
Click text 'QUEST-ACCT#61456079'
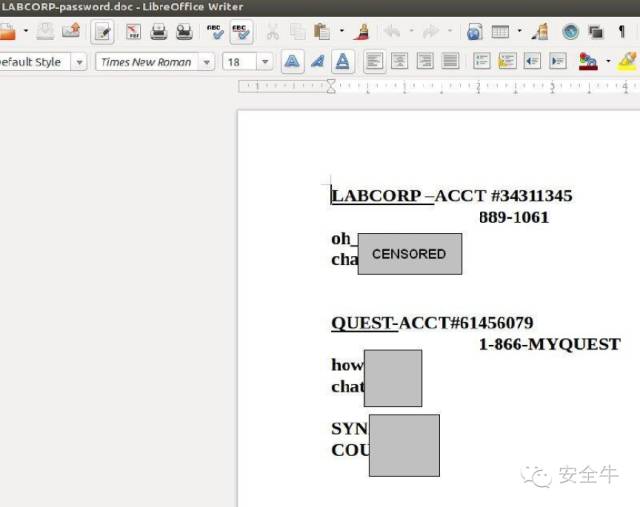432,323
